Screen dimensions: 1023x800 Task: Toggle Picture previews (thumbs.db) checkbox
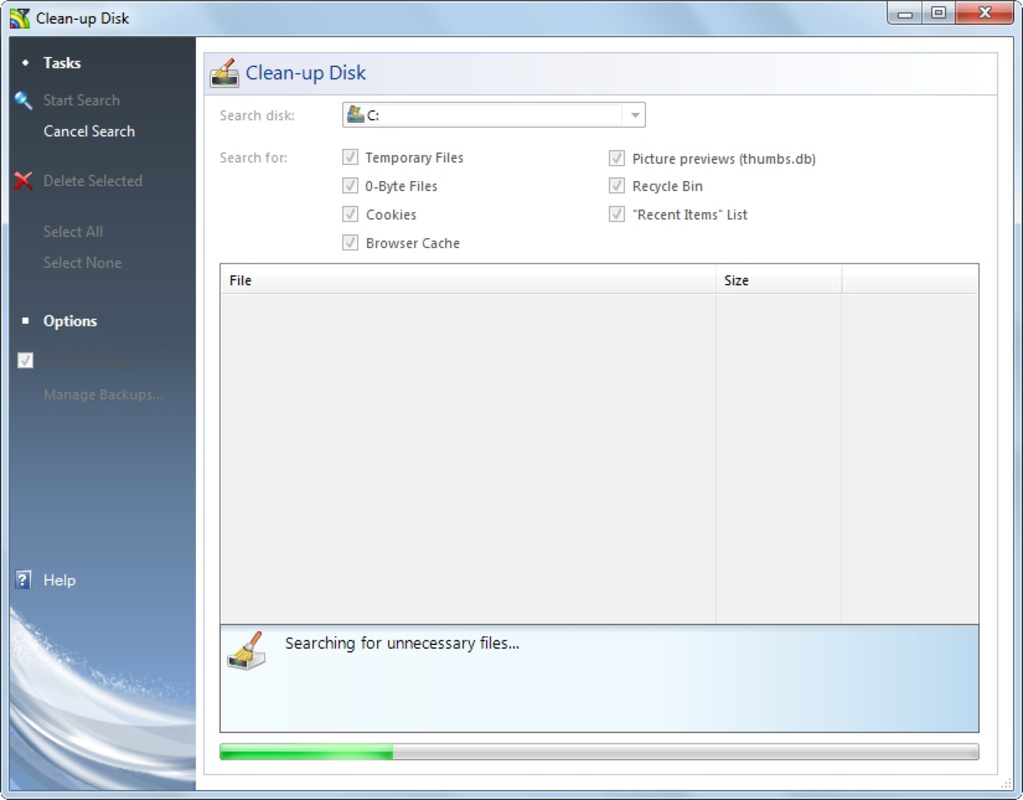point(617,158)
